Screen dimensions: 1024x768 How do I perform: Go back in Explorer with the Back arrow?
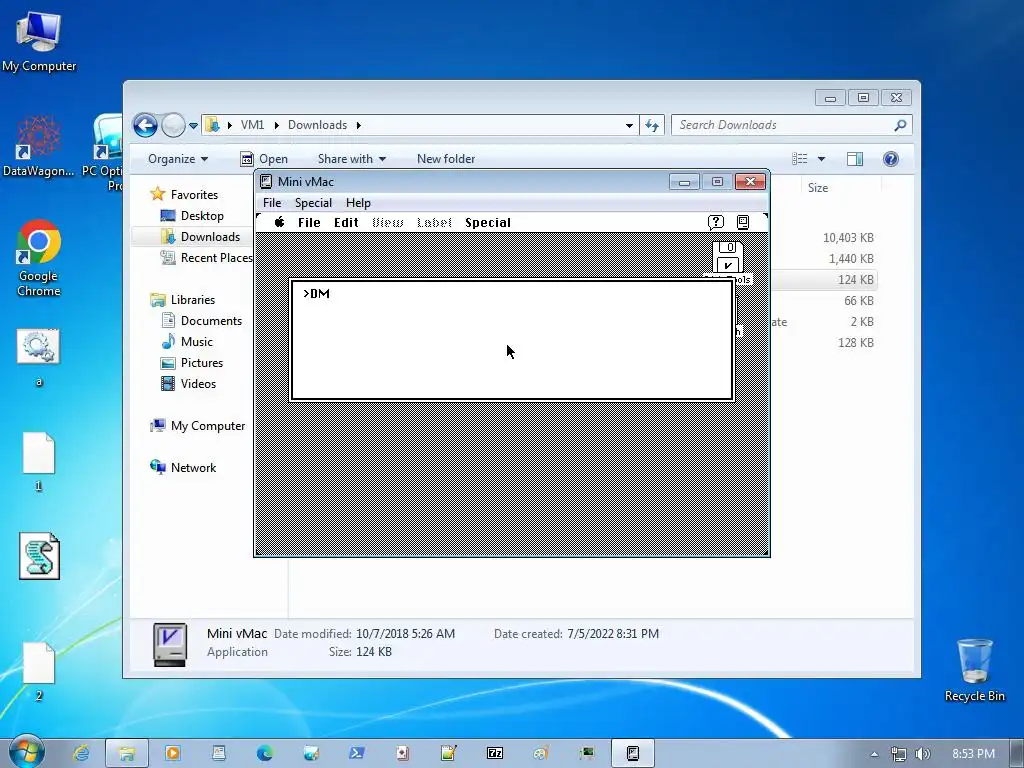tap(145, 125)
